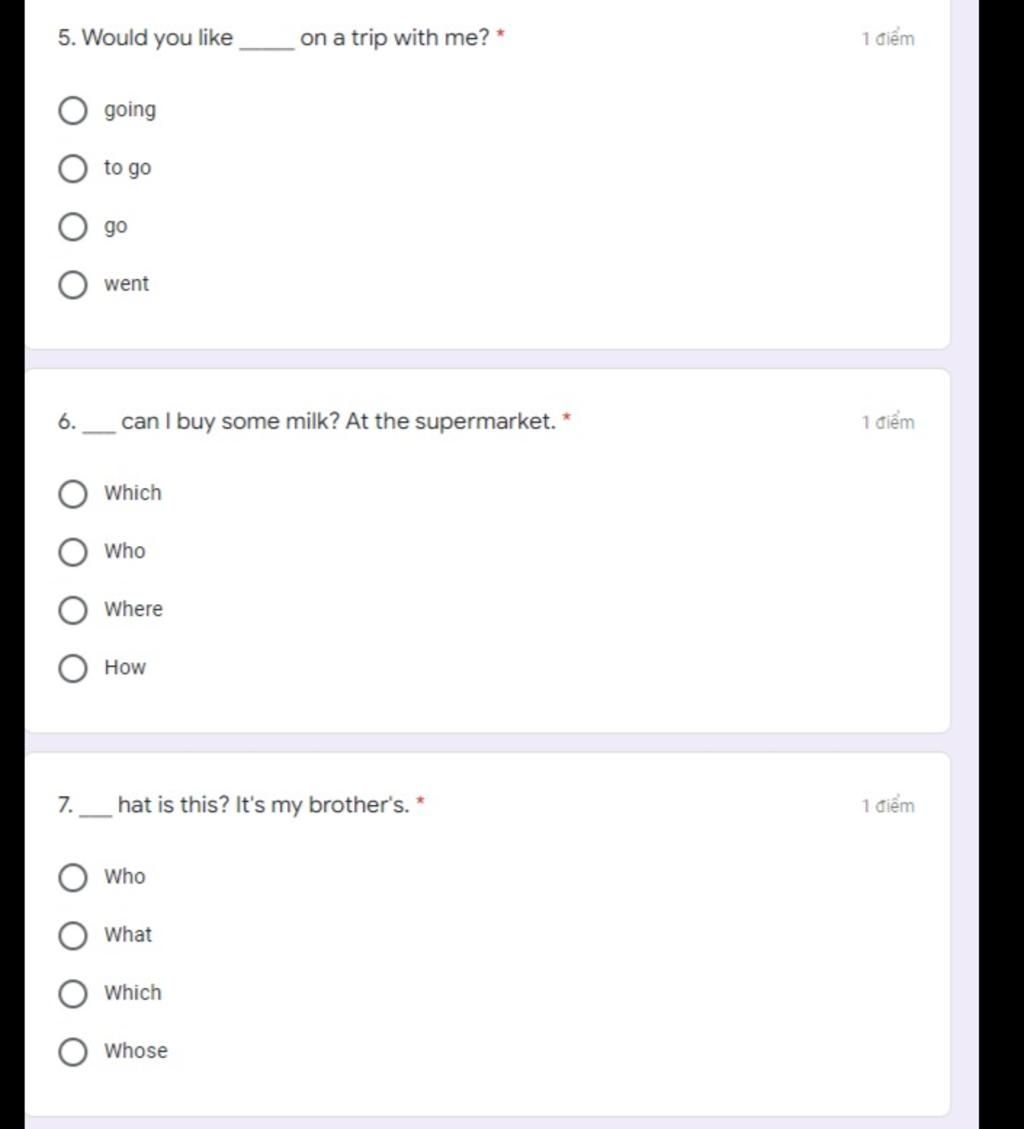The height and width of the screenshot is (1129, 1024).
Task: Choose 'What' radio option
Action: click(73, 935)
